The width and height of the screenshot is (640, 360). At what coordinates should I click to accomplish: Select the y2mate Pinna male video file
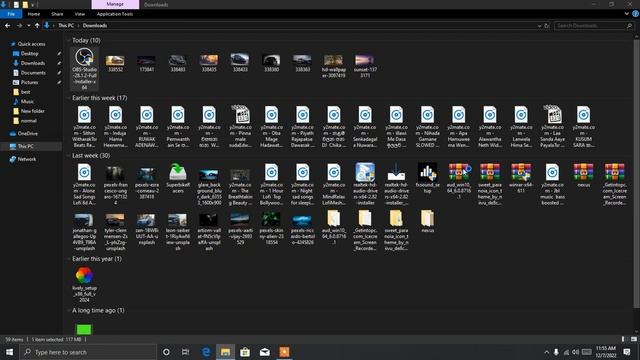(x=240, y=127)
